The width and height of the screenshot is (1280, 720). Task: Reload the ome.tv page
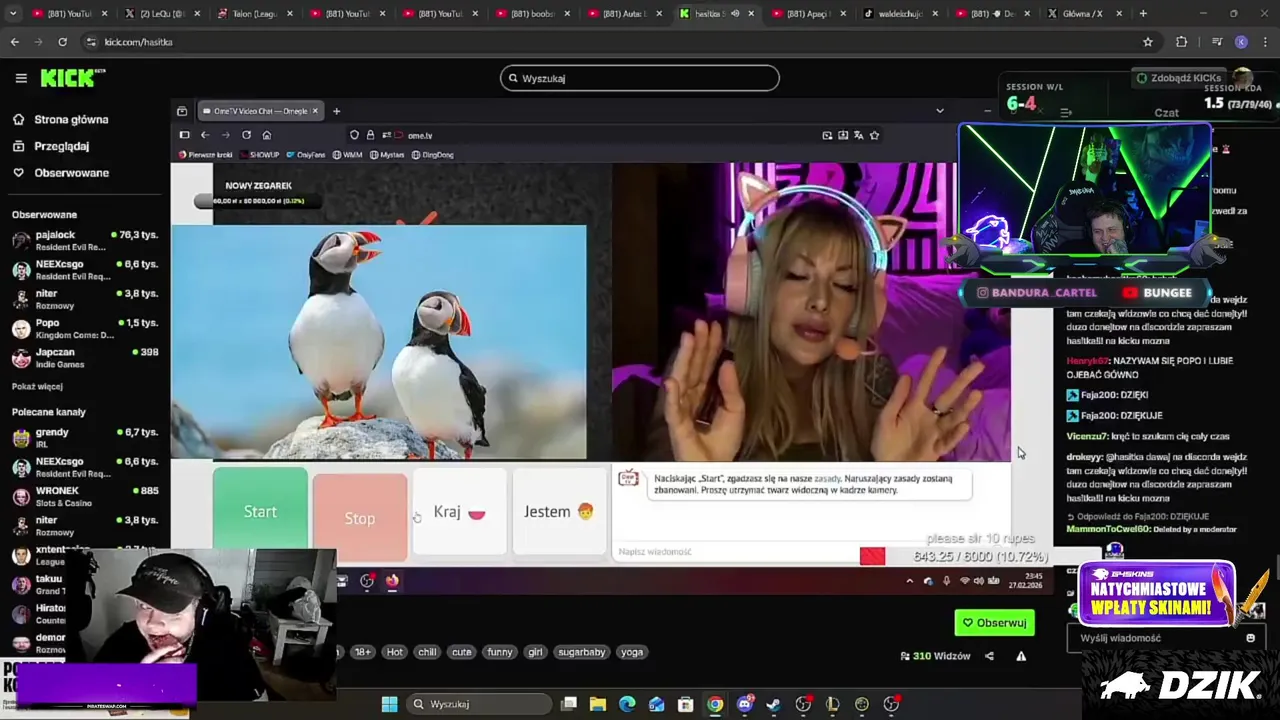coord(246,135)
